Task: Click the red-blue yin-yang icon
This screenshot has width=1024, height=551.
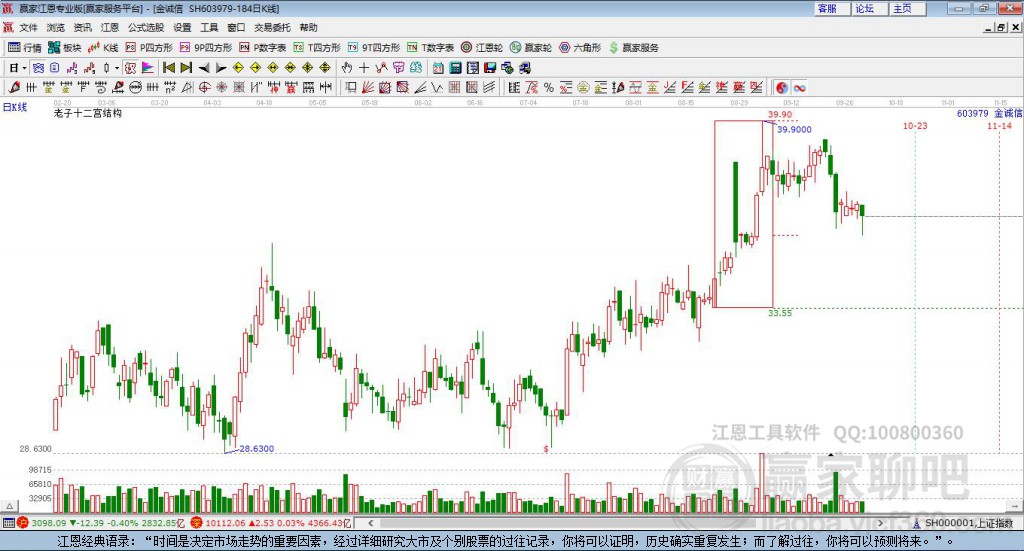Action: [782, 87]
